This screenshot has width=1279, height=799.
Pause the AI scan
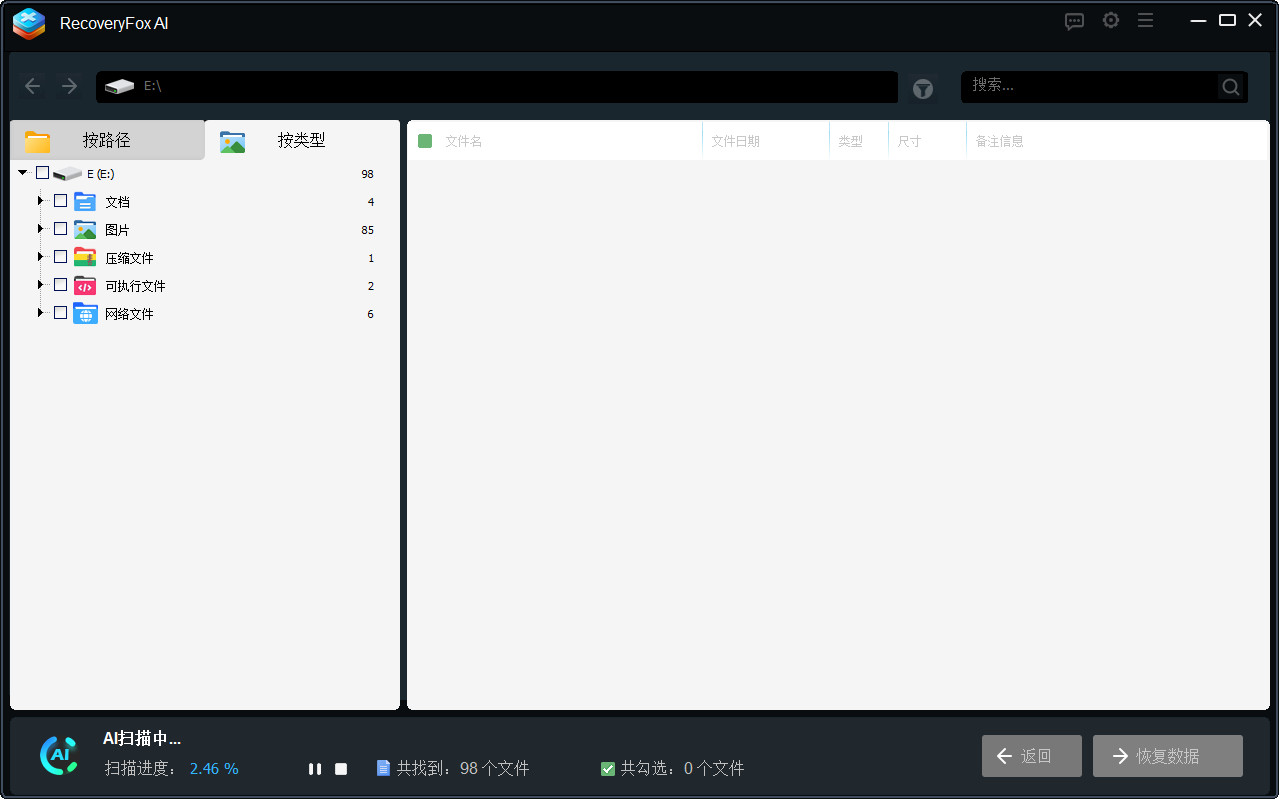tap(315, 769)
